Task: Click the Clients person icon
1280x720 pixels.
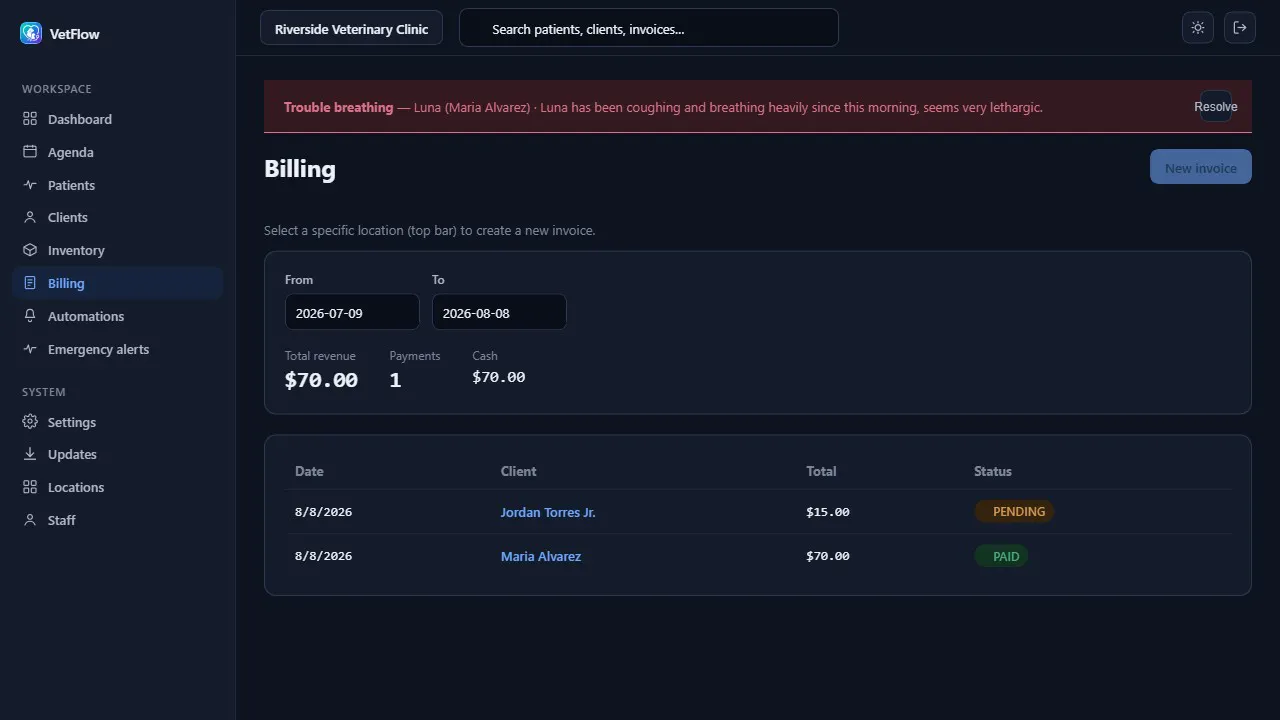Action: click(30, 217)
